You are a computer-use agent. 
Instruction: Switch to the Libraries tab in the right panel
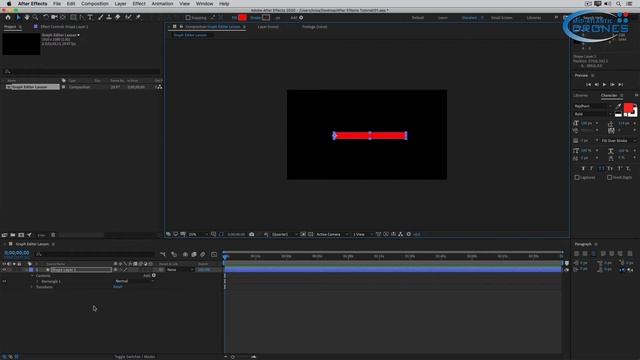pos(581,96)
